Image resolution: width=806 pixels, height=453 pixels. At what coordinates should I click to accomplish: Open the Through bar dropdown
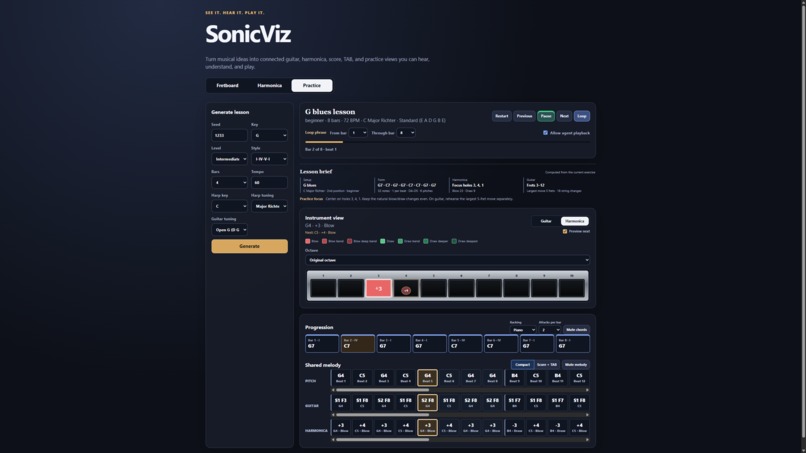[x=406, y=133]
